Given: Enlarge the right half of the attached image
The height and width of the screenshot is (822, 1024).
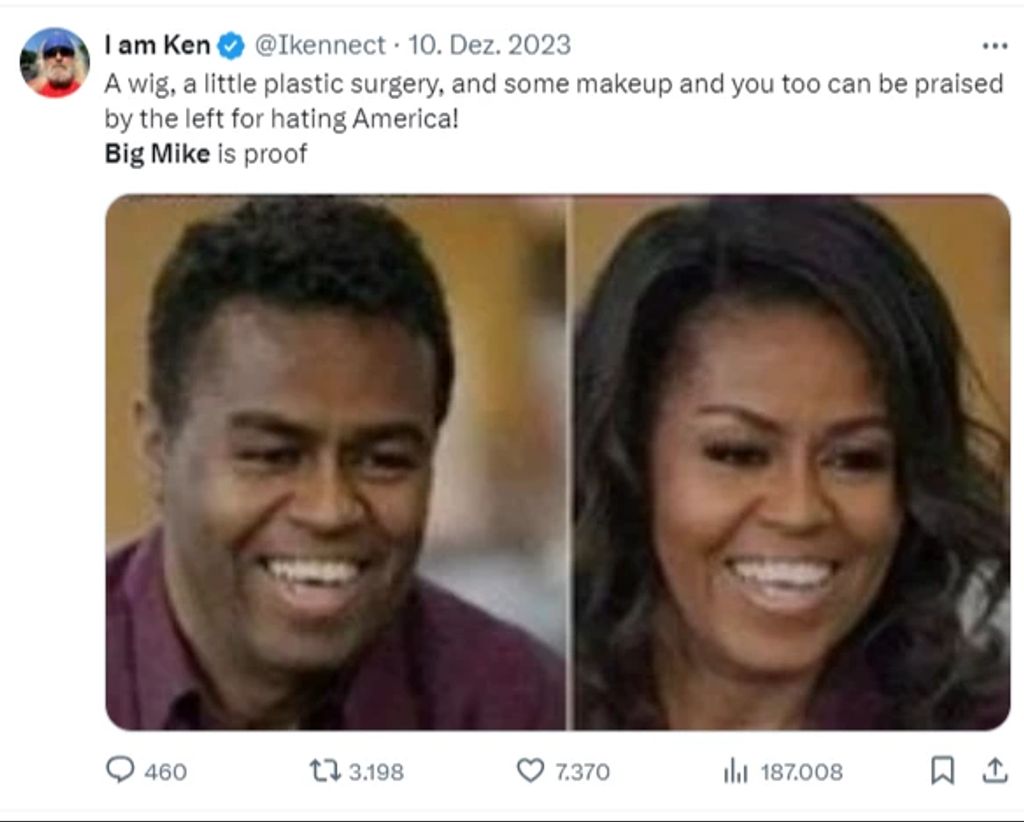Looking at the screenshot, I should coord(790,462).
